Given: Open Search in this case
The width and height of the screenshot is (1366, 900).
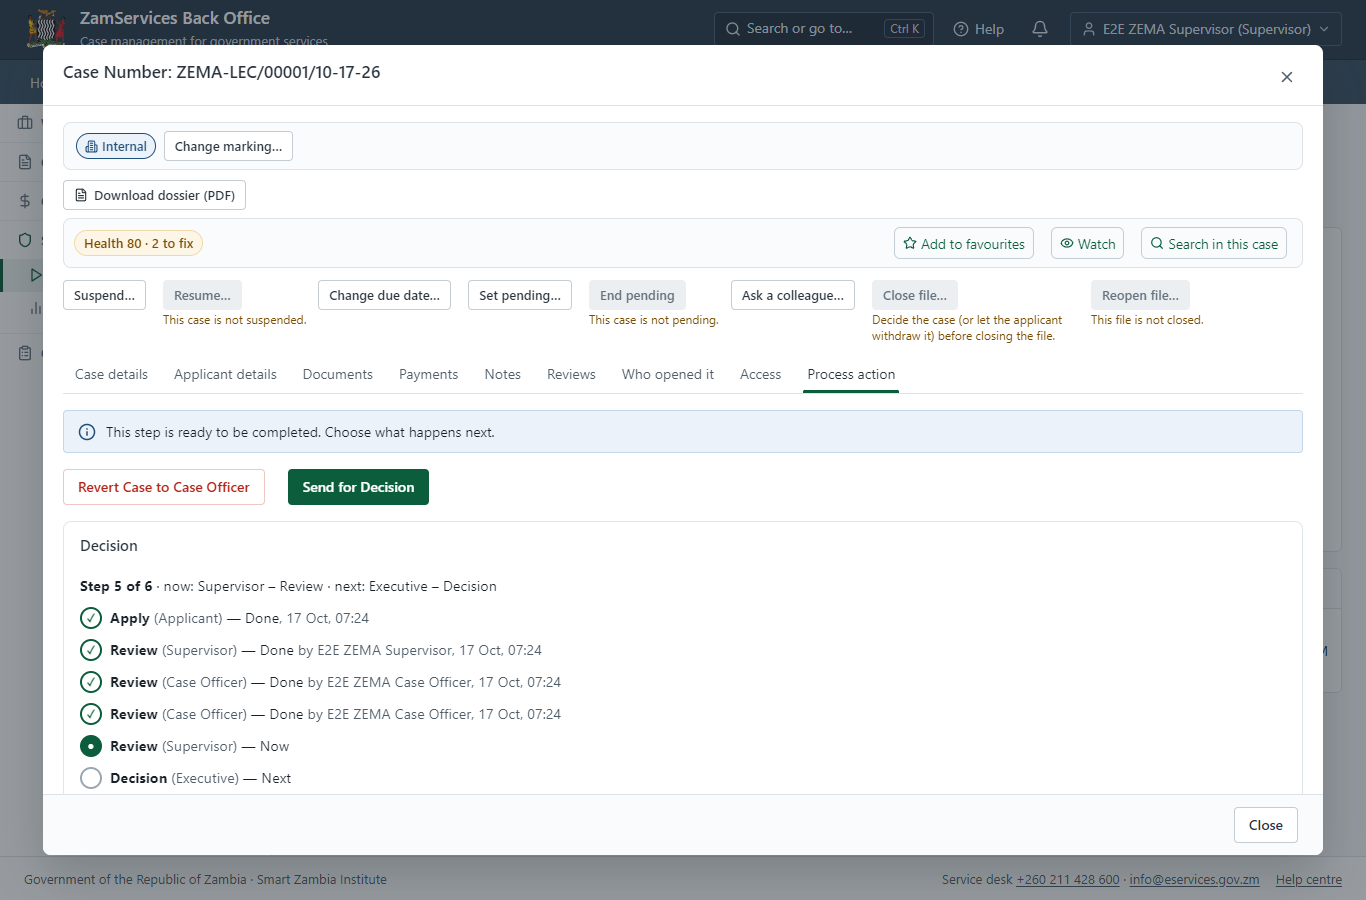Looking at the screenshot, I should pyautogui.click(x=1214, y=244).
